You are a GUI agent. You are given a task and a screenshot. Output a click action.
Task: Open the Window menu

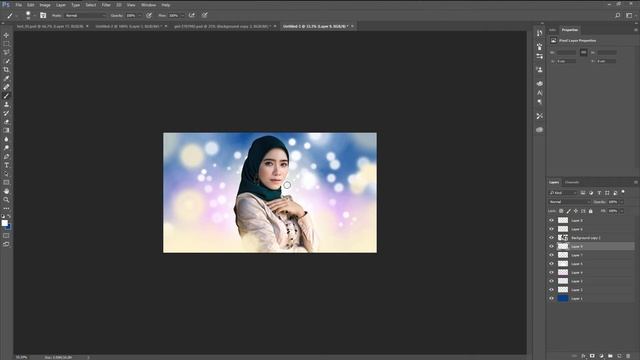click(x=148, y=5)
